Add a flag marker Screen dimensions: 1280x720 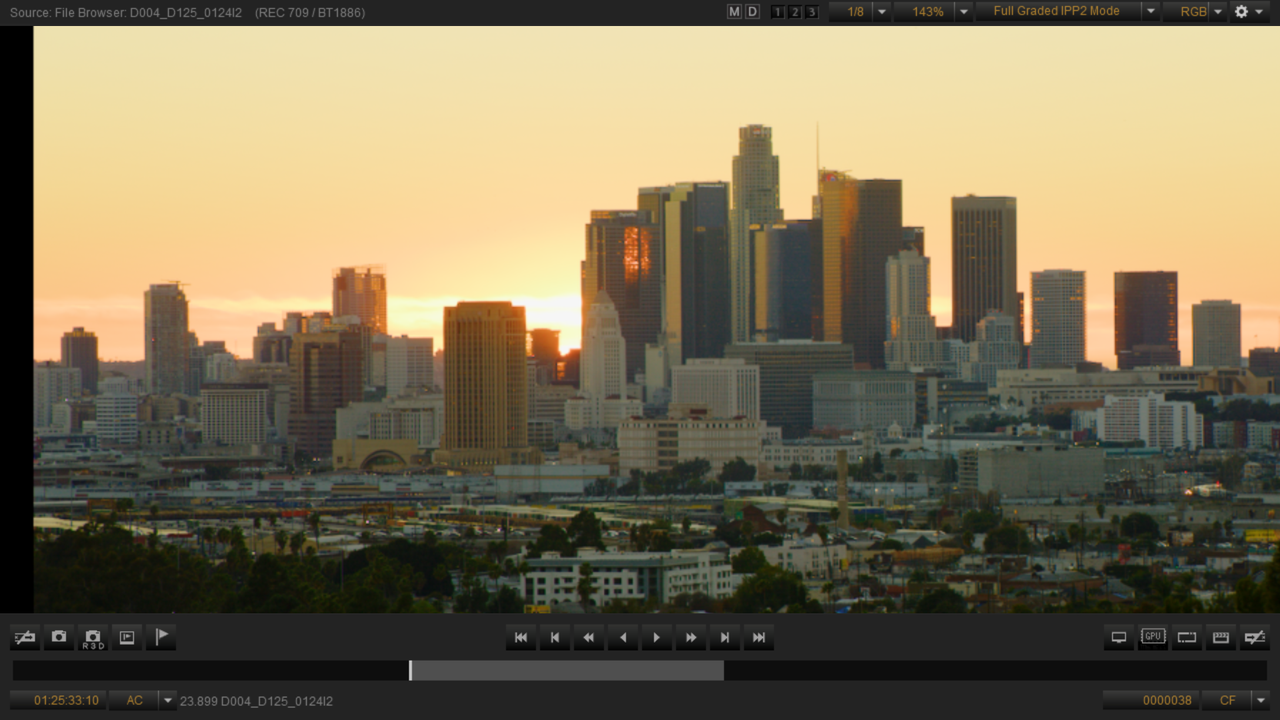pyautogui.click(x=160, y=637)
